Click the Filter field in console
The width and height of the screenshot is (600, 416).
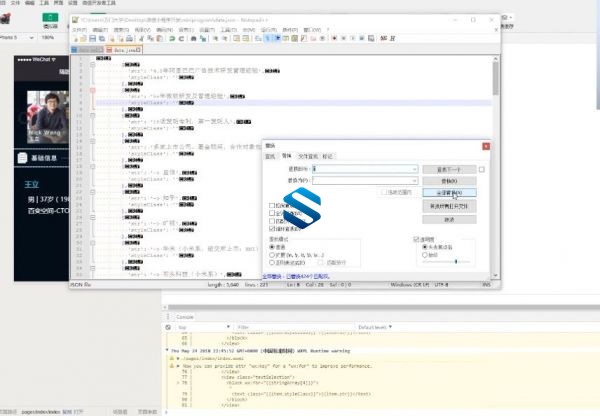click(x=295, y=327)
